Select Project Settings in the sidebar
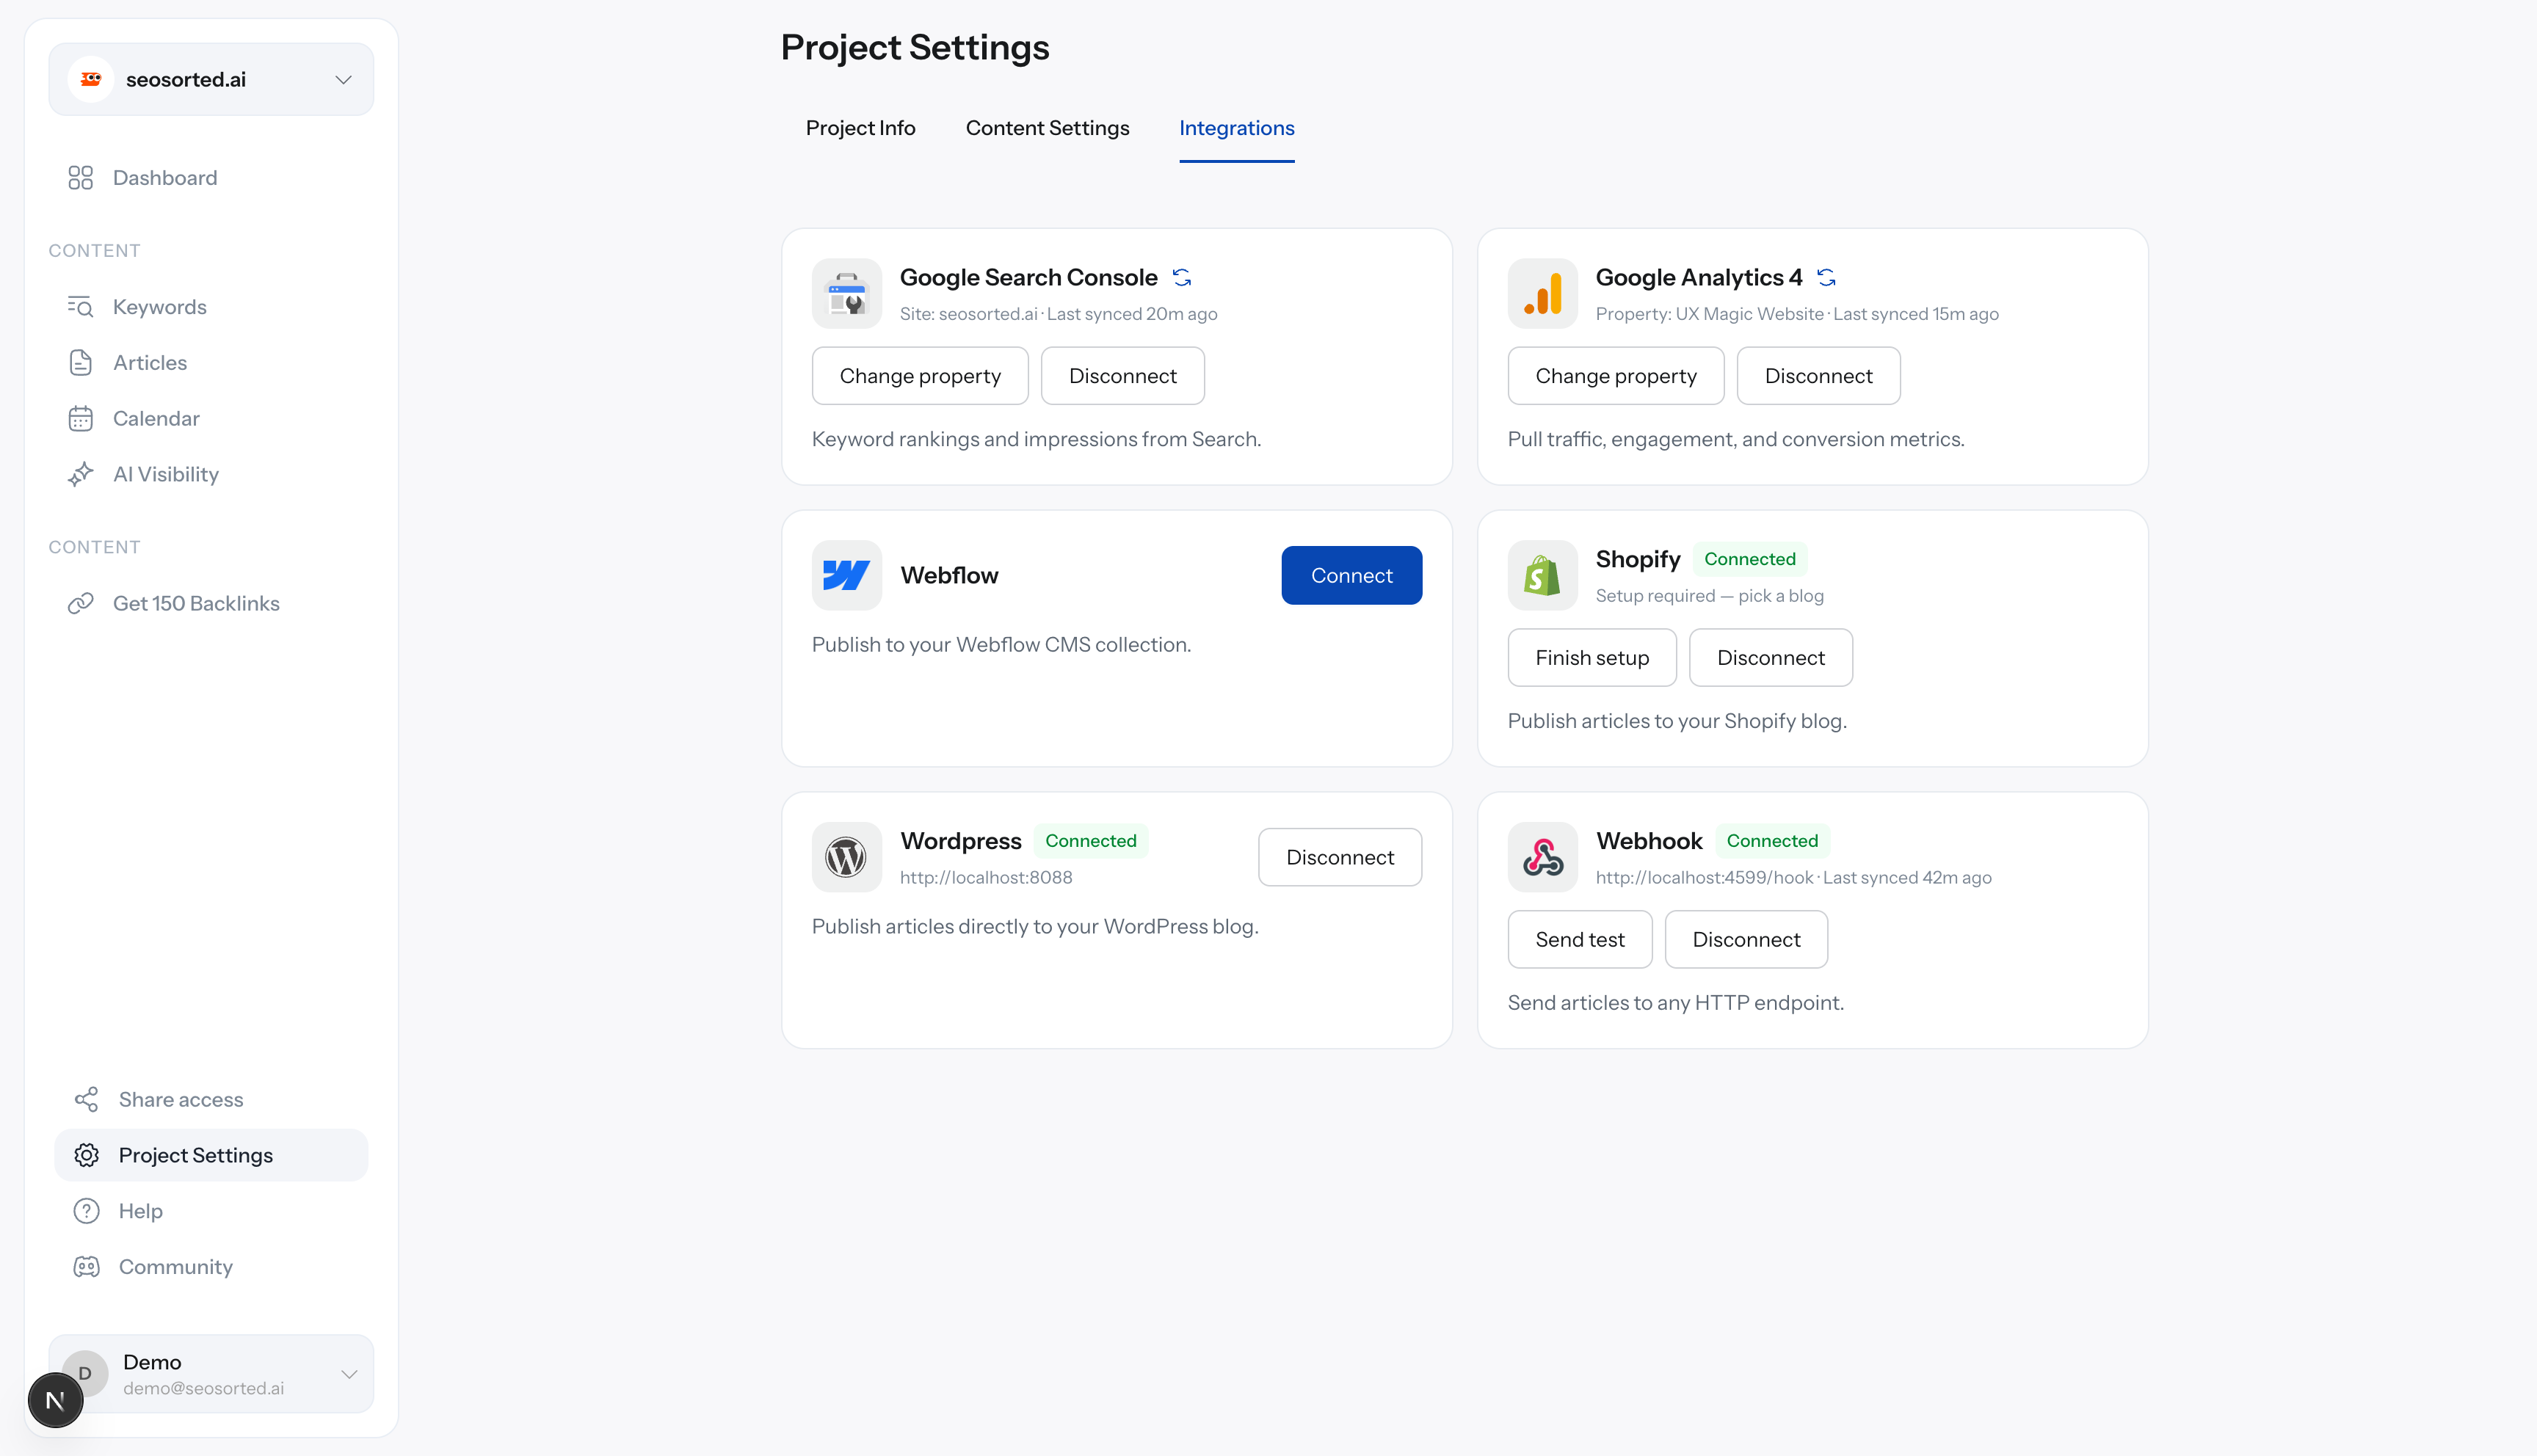 pos(211,1155)
